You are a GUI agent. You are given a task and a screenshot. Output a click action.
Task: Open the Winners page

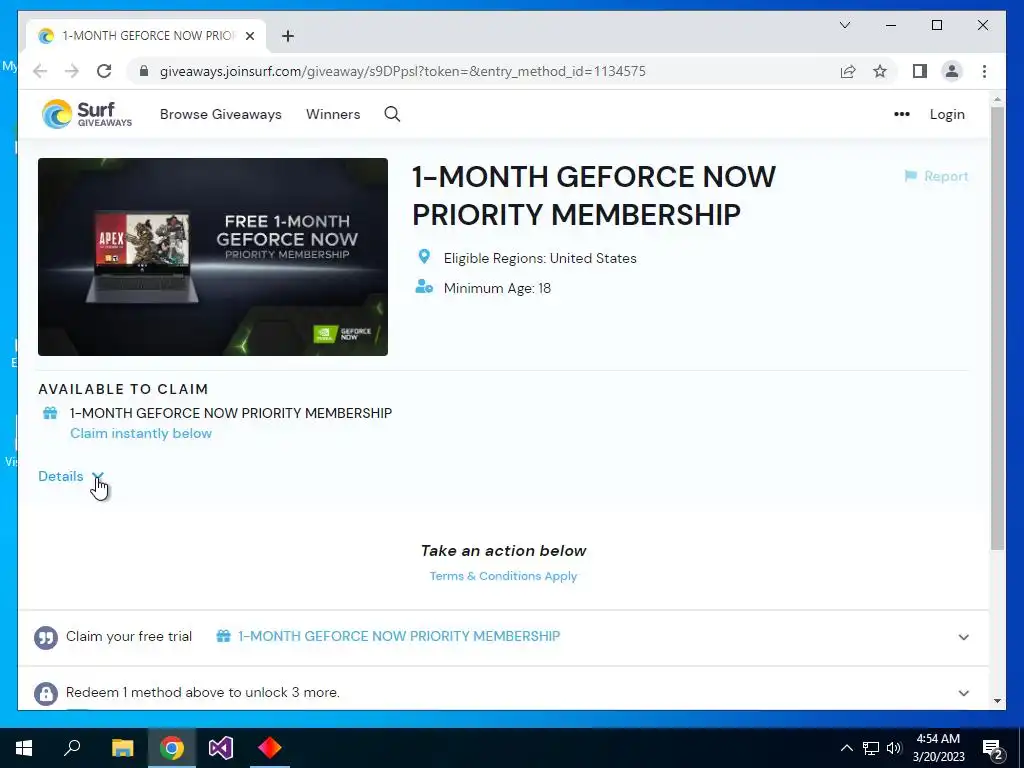tap(333, 114)
